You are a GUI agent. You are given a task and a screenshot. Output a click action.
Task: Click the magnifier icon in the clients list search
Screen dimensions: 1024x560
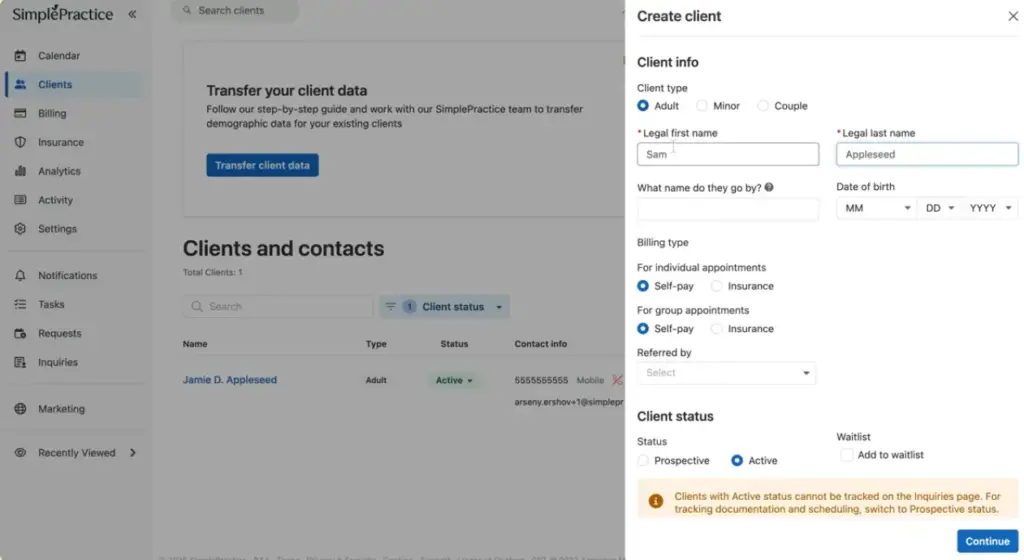click(x=197, y=306)
